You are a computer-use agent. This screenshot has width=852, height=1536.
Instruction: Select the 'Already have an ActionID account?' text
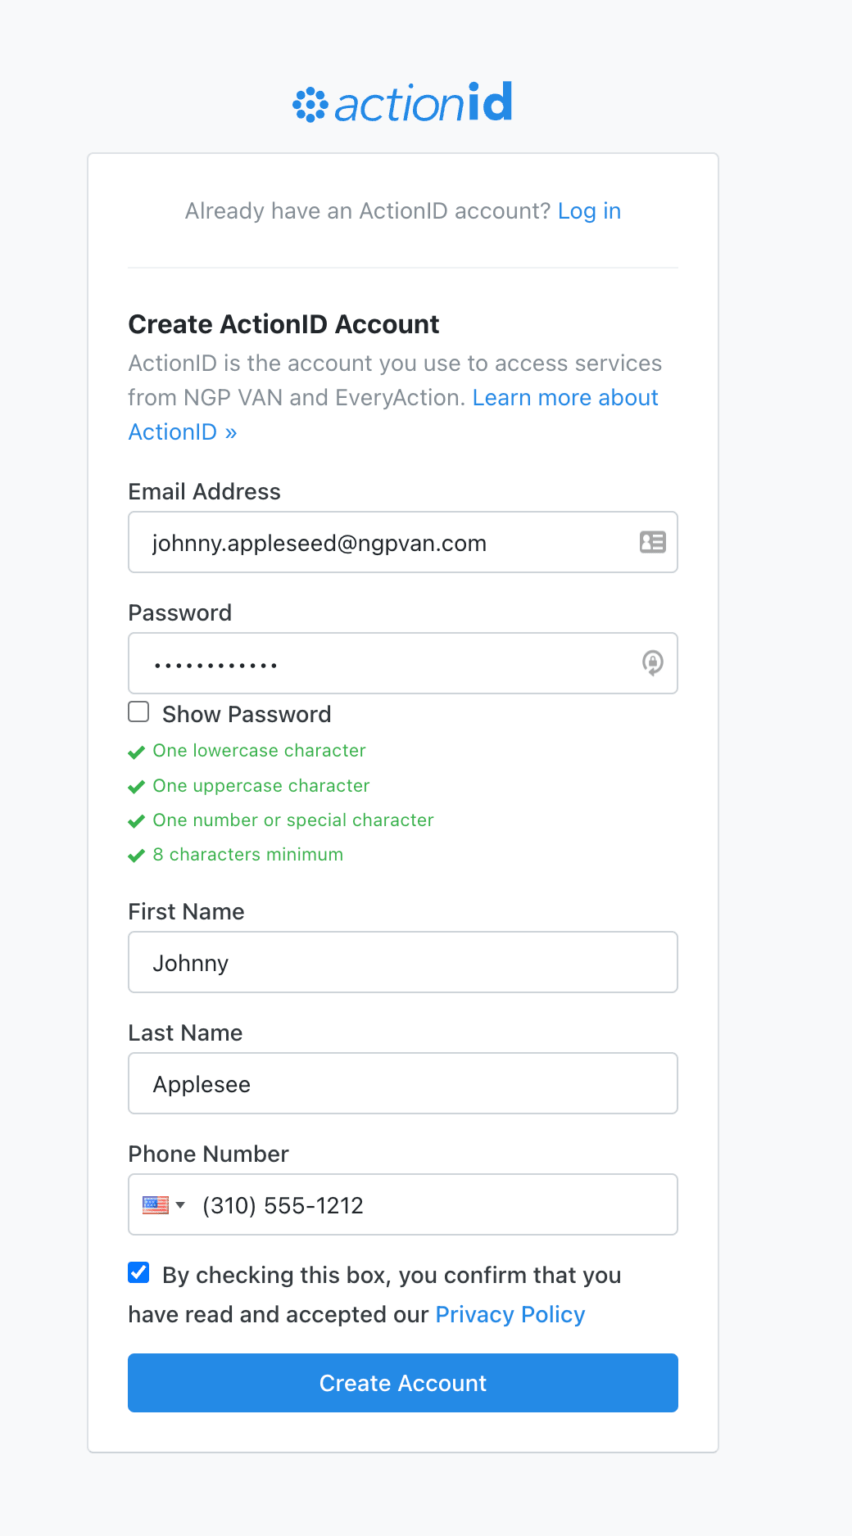pyautogui.click(x=367, y=211)
